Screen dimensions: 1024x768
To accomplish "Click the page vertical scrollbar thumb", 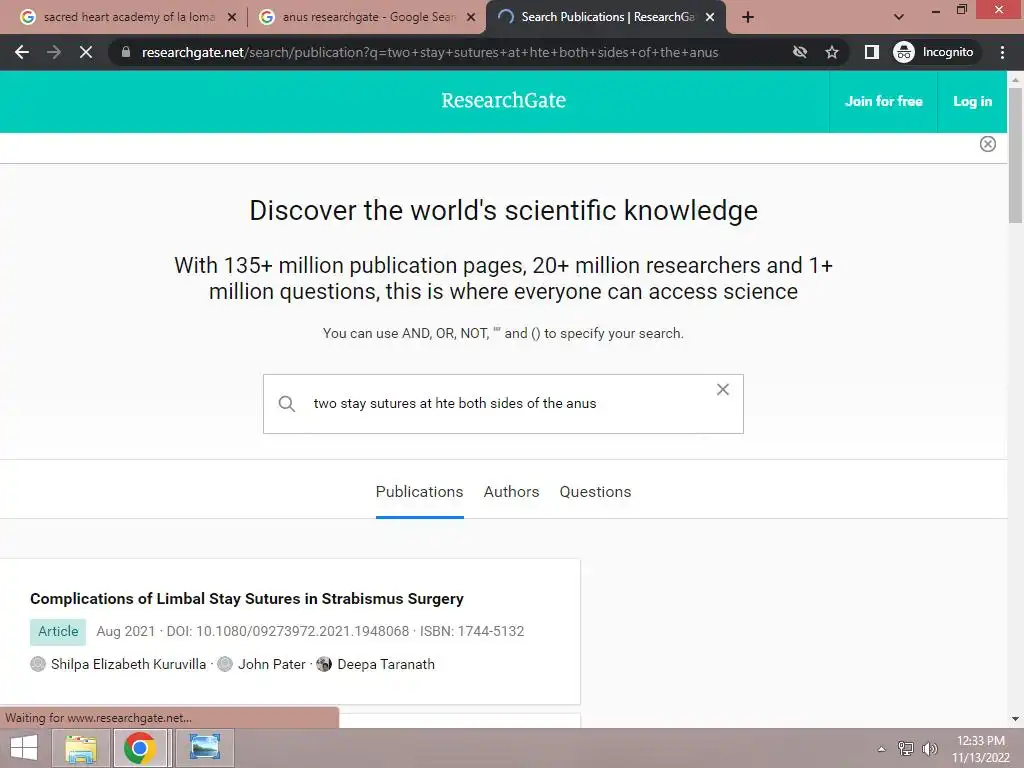I will point(1015,155).
